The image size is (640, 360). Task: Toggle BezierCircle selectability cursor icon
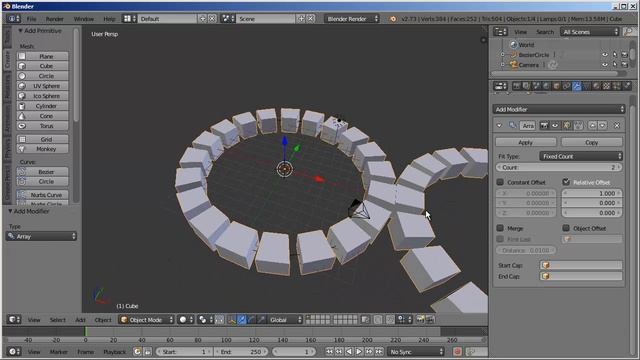(x=615, y=55)
